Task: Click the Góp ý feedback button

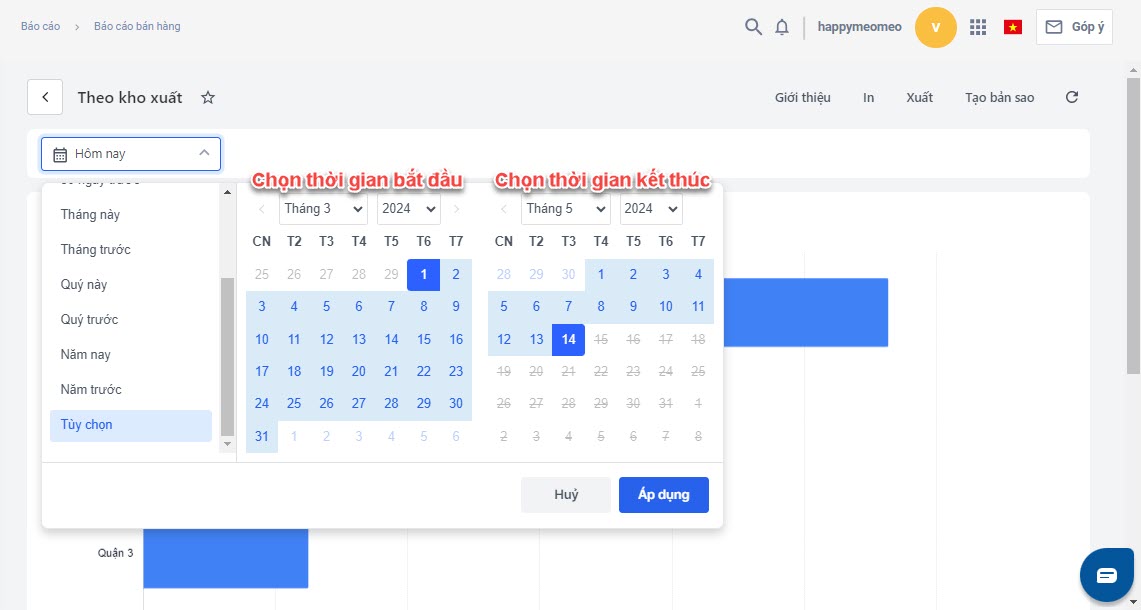Action: tap(1074, 27)
